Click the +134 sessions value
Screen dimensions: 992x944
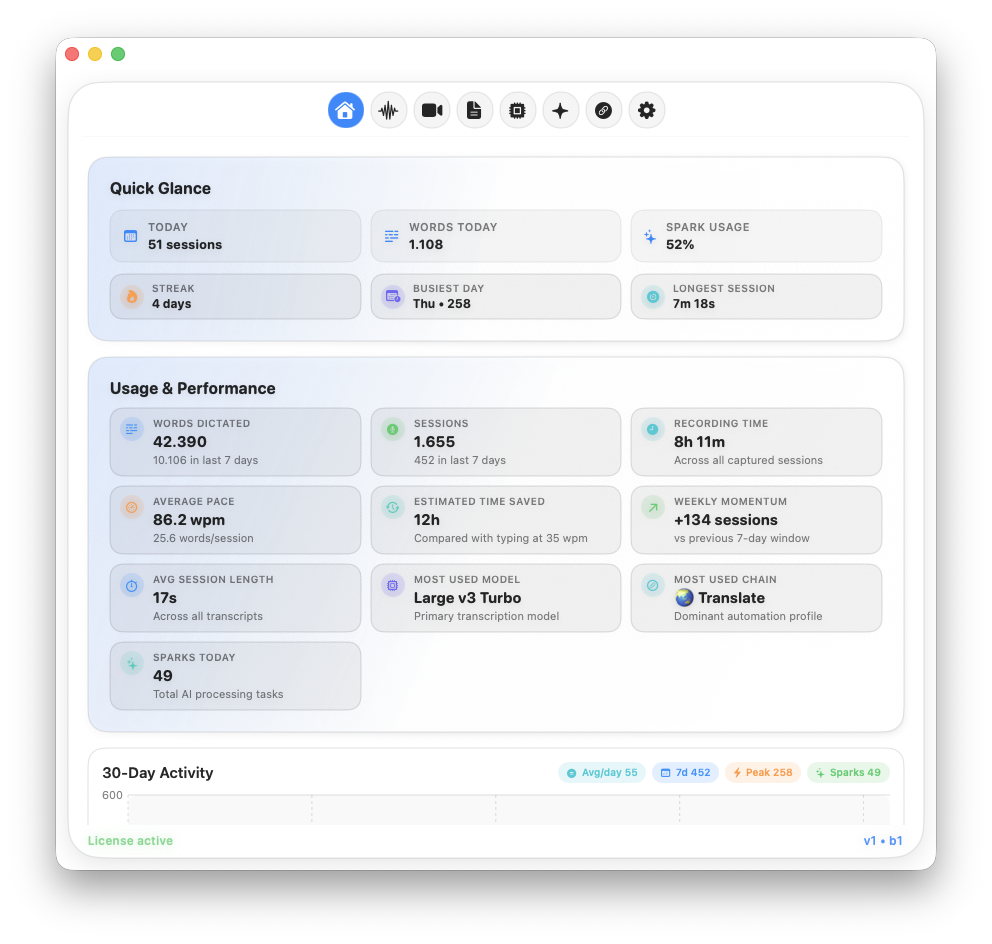(x=726, y=520)
